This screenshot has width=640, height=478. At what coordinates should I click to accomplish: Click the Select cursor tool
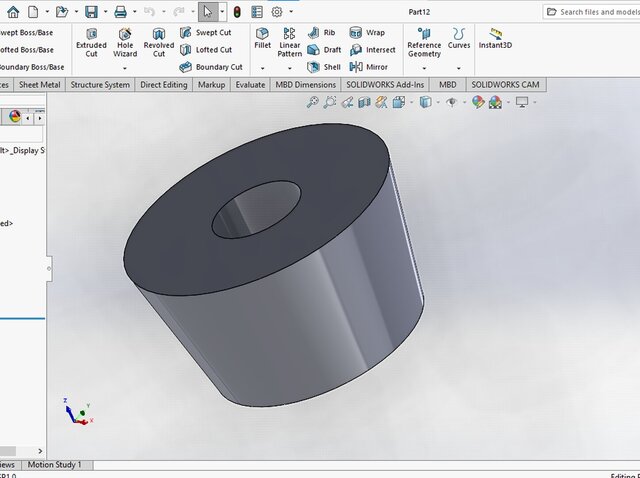[208, 12]
